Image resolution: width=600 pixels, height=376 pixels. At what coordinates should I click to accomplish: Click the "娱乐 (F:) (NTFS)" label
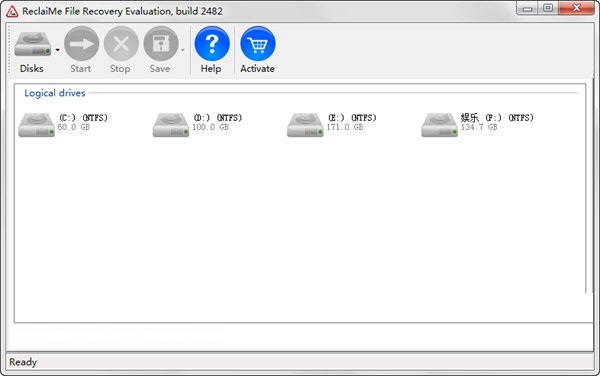pos(497,117)
